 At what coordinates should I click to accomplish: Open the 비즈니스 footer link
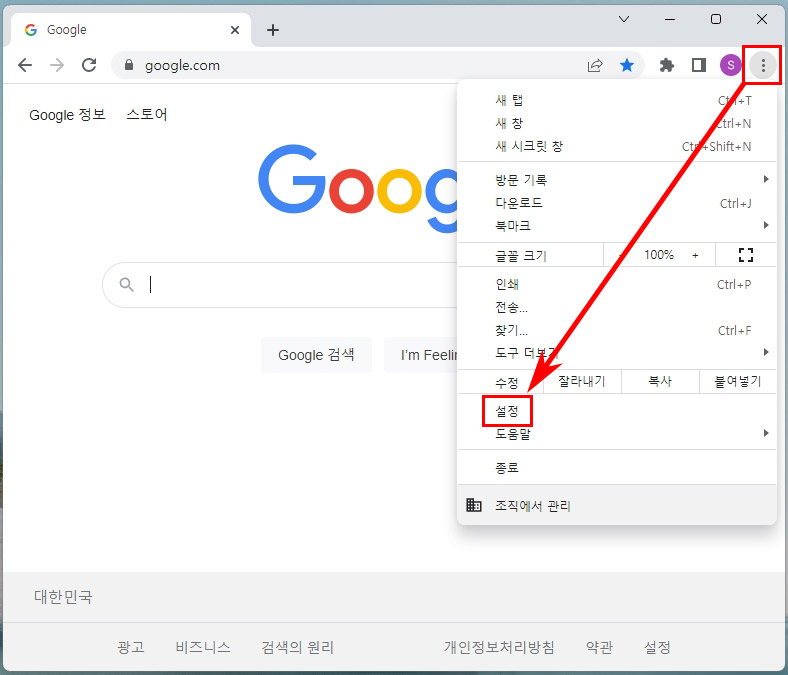(x=203, y=647)
